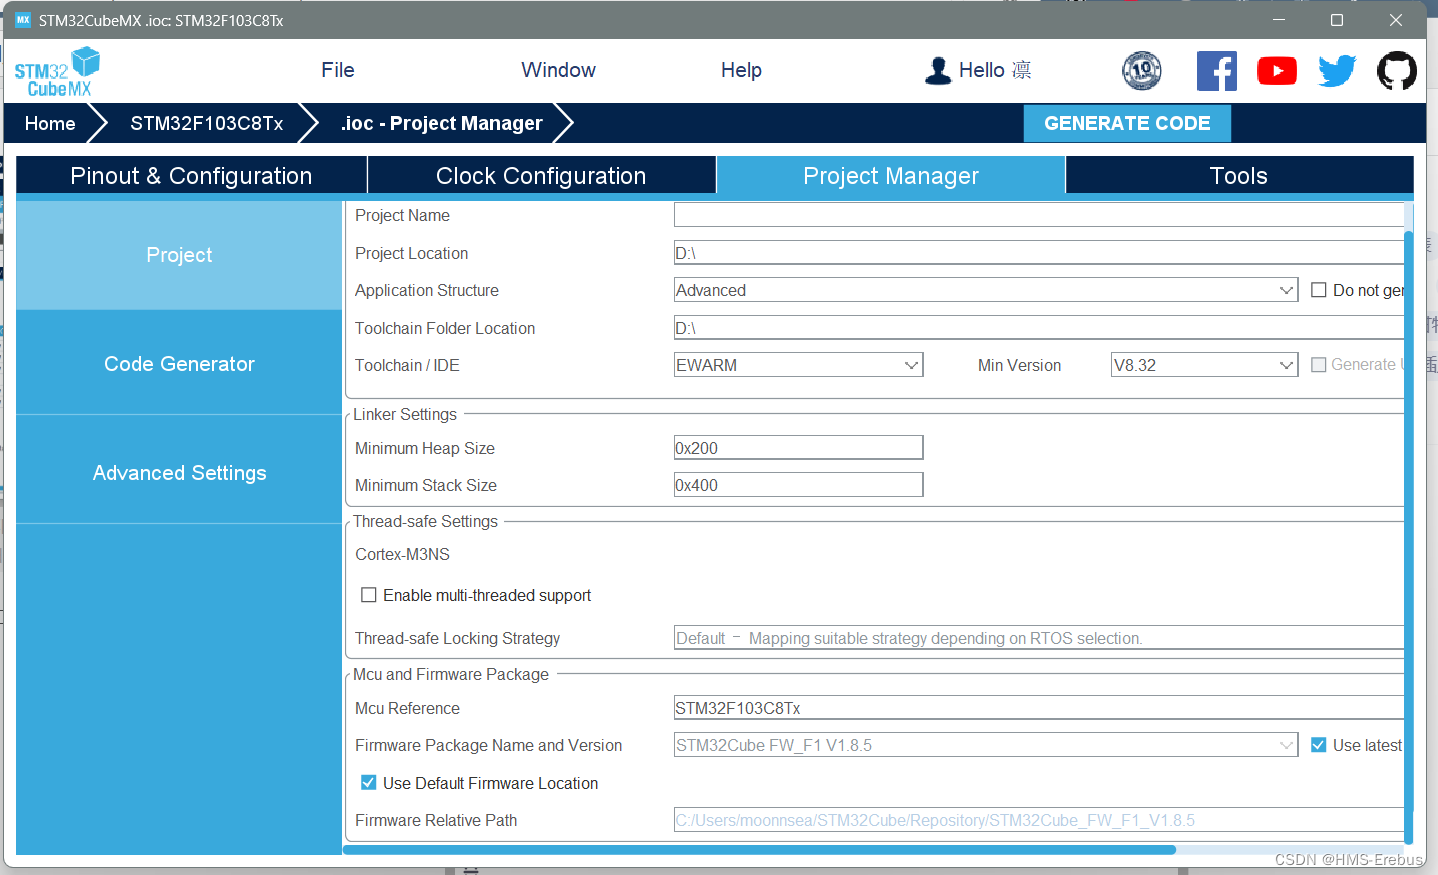Click the vertical scrollbar on right
Screen dimensions: 1438x875
[1408, 538]
